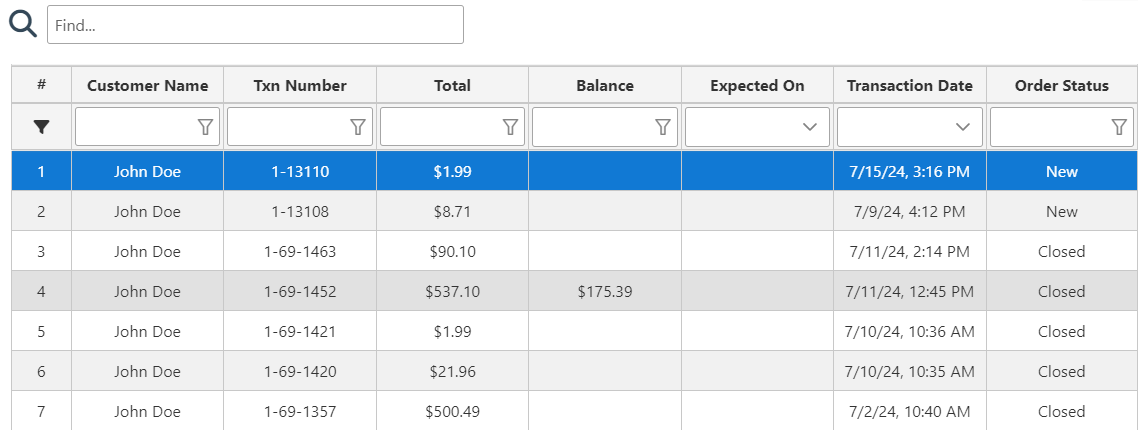The height and width of the screenshot is (430, 1138).
Task: Expand the Expected On filter dropdown
Action: click(x=810, y=127)
